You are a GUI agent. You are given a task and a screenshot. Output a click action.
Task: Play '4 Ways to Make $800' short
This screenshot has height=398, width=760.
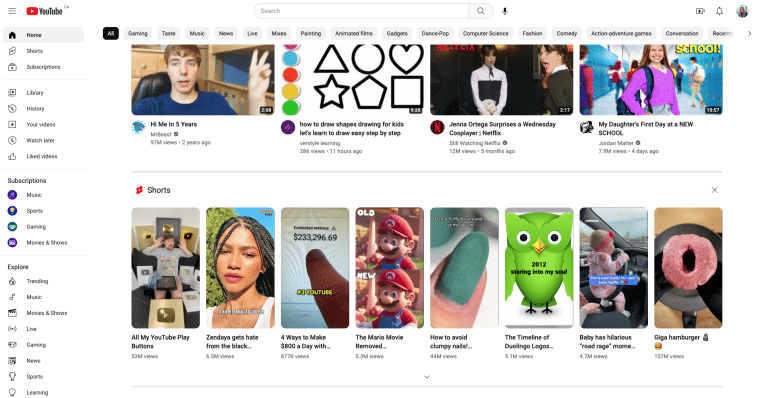click(315, 268)
